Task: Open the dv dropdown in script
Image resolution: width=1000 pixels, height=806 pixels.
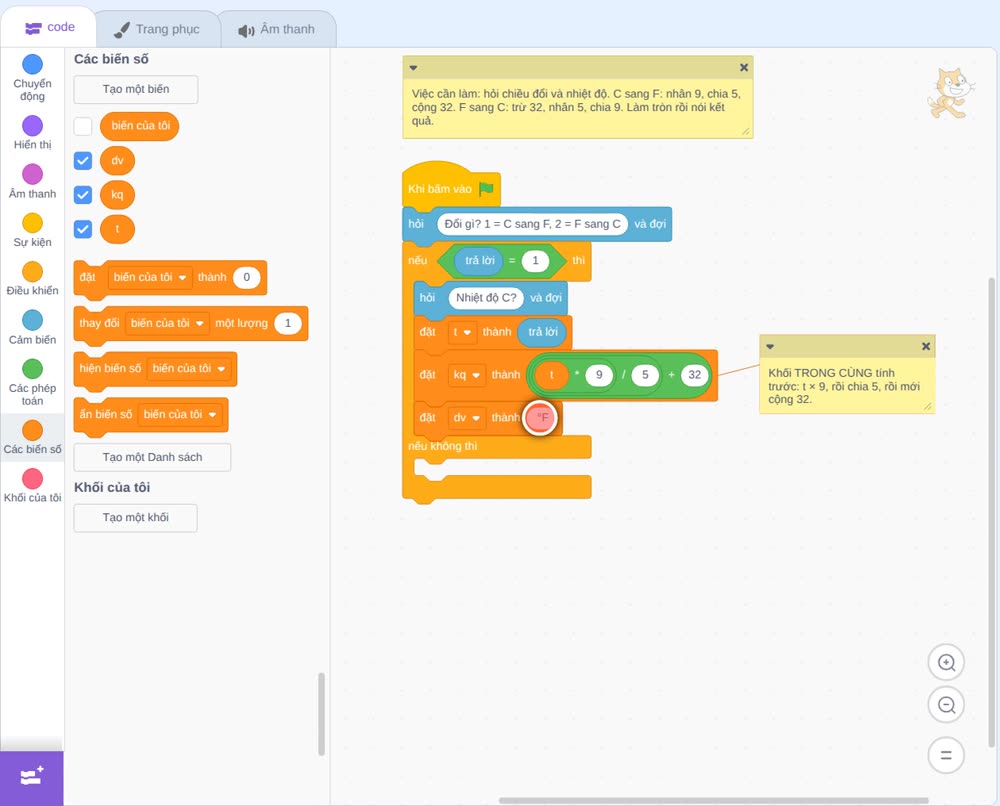Action: point(467,418)
